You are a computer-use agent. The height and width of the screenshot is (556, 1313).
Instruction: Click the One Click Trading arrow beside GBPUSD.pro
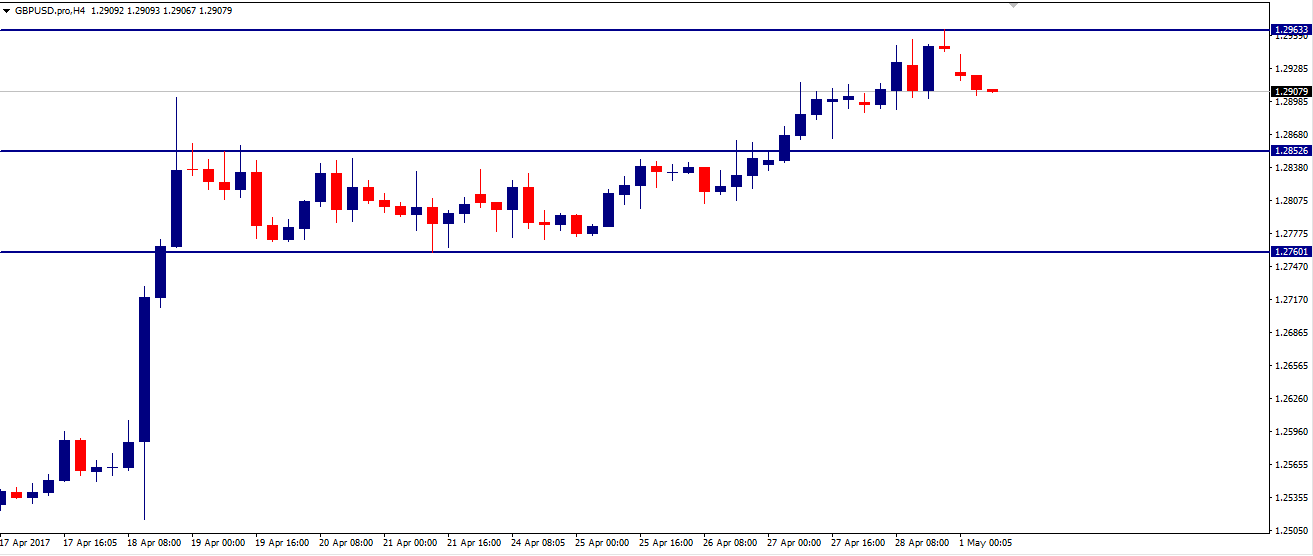pyautogui.click(x=6, y=10)
